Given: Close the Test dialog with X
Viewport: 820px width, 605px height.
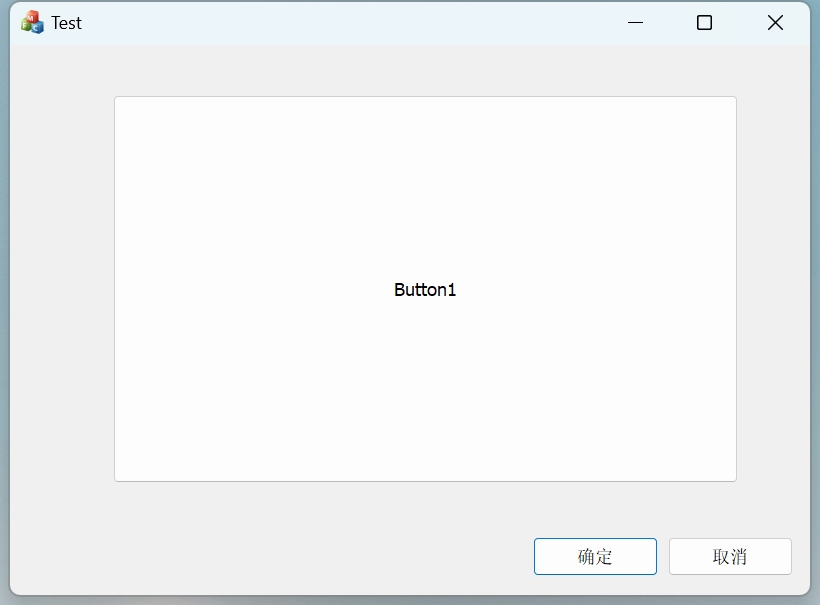Looking at the screenshot, I should click(775, 22).
